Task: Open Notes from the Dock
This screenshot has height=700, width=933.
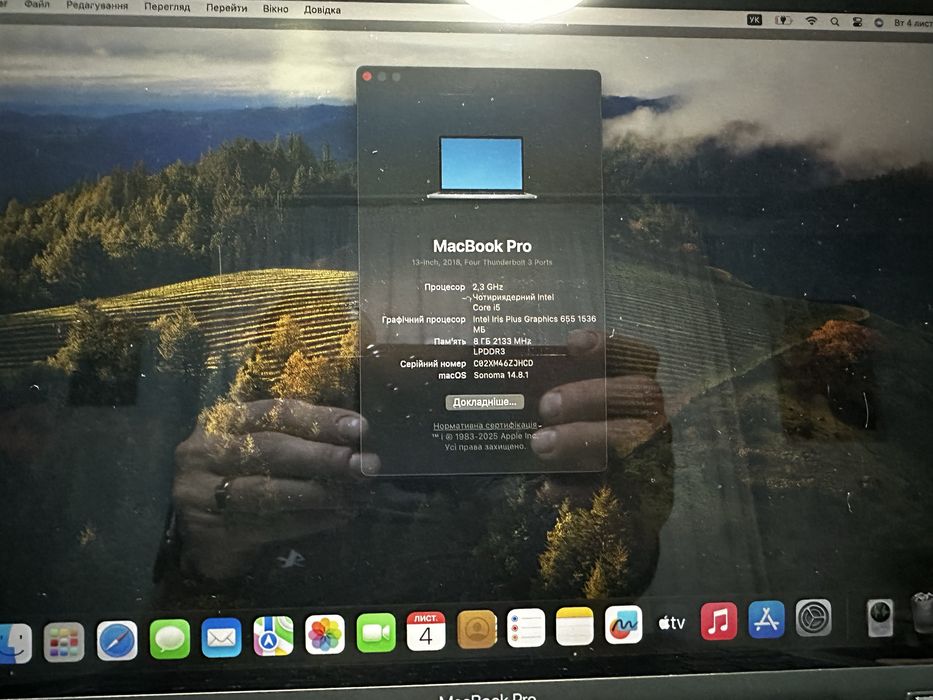Action: point(575,626)
